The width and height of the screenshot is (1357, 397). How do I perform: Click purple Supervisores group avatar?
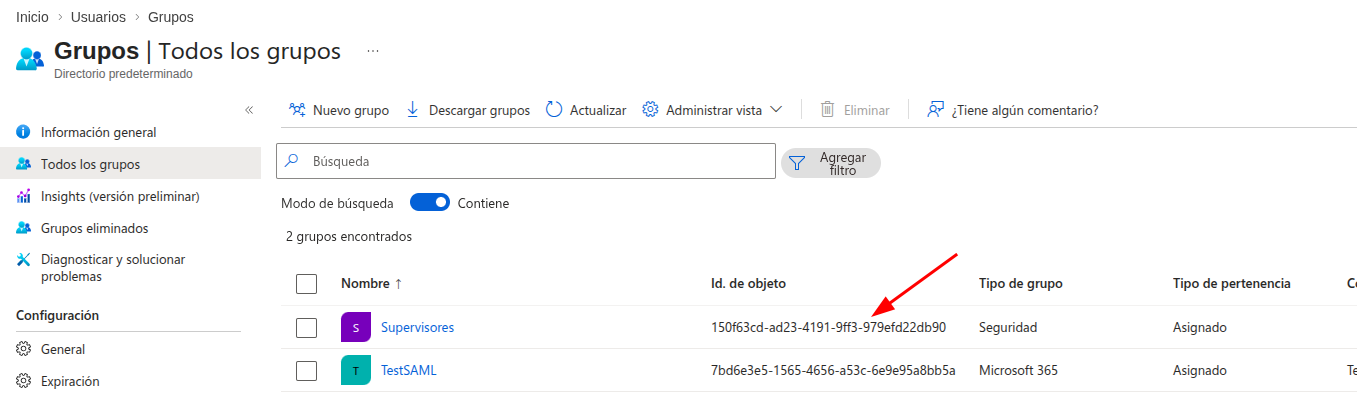(356, 328)
